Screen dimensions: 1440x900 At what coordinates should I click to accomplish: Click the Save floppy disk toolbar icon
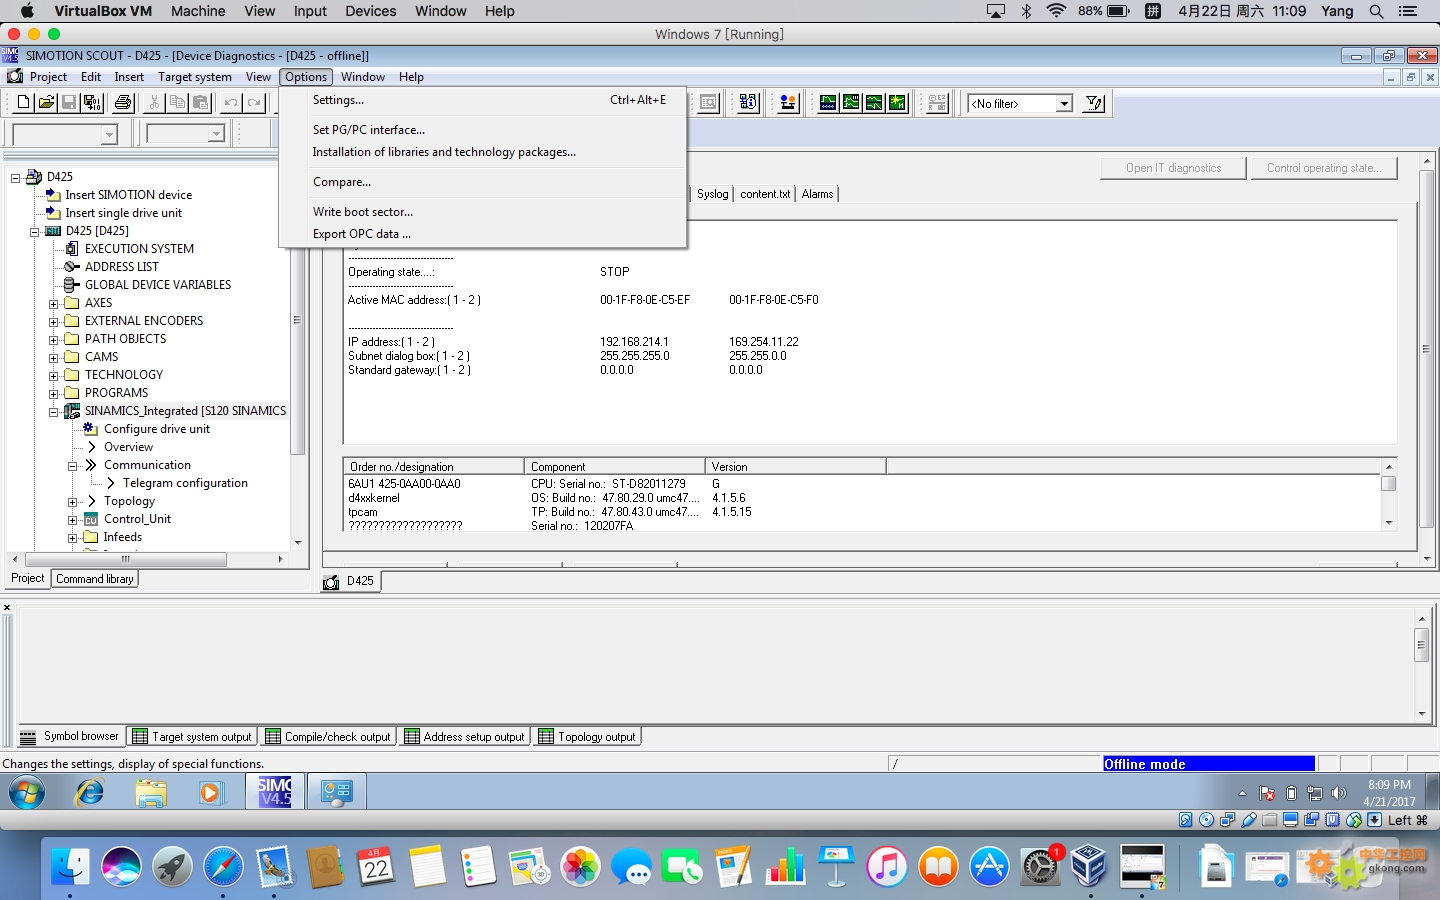[69, 102]
